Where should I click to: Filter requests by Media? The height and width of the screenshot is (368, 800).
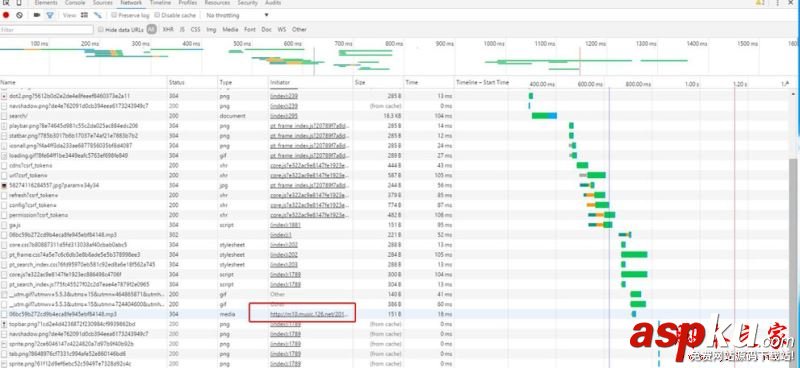tap(230, 30)
